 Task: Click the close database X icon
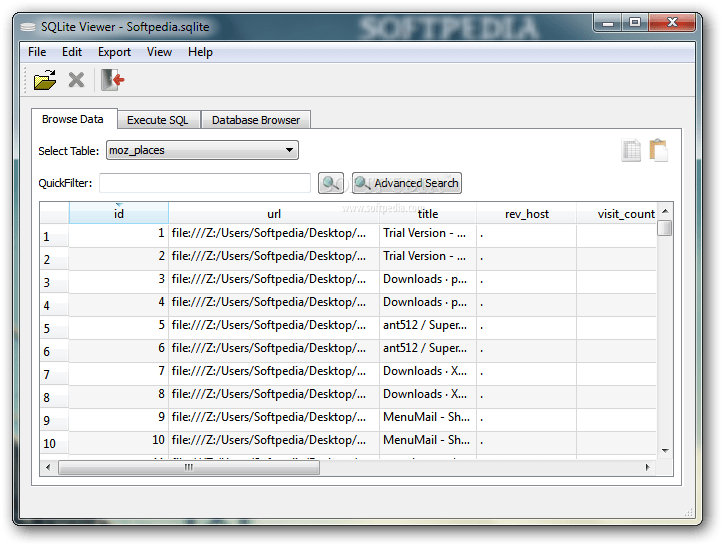point(76,80)
